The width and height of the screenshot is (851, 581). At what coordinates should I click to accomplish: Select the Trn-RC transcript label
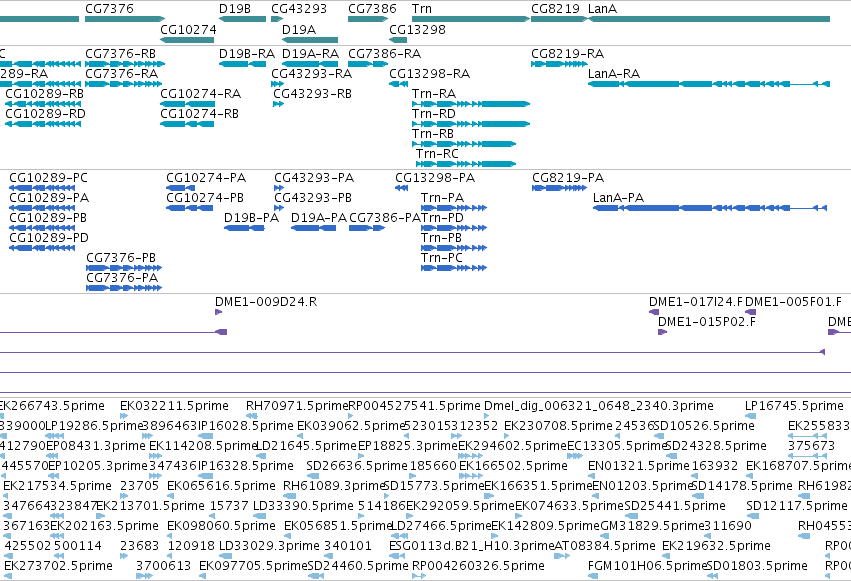[437, 154]
